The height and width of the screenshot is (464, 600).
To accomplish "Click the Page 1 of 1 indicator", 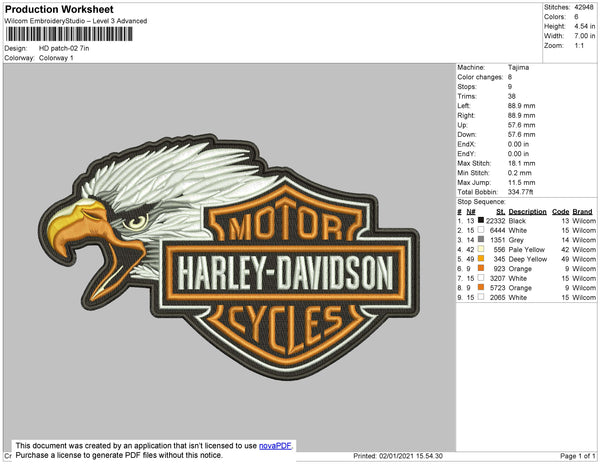I will tap(577, 456).
